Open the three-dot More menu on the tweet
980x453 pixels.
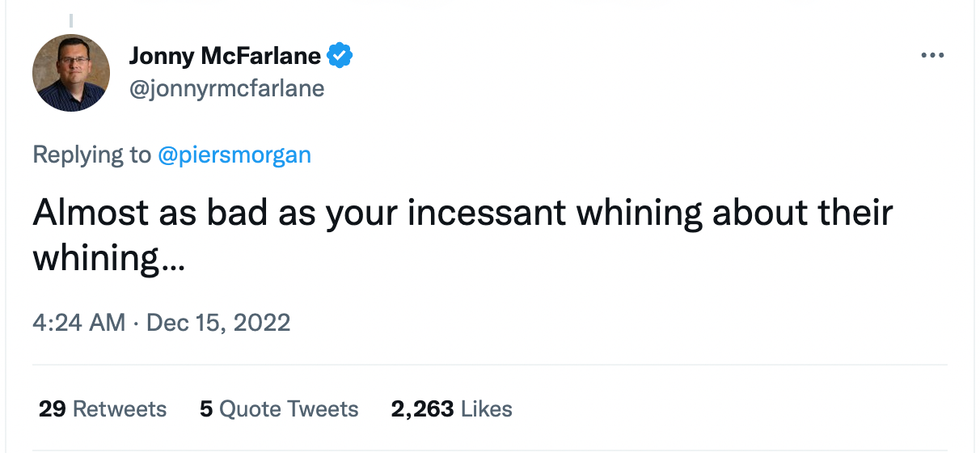click(x=932, y=56)
